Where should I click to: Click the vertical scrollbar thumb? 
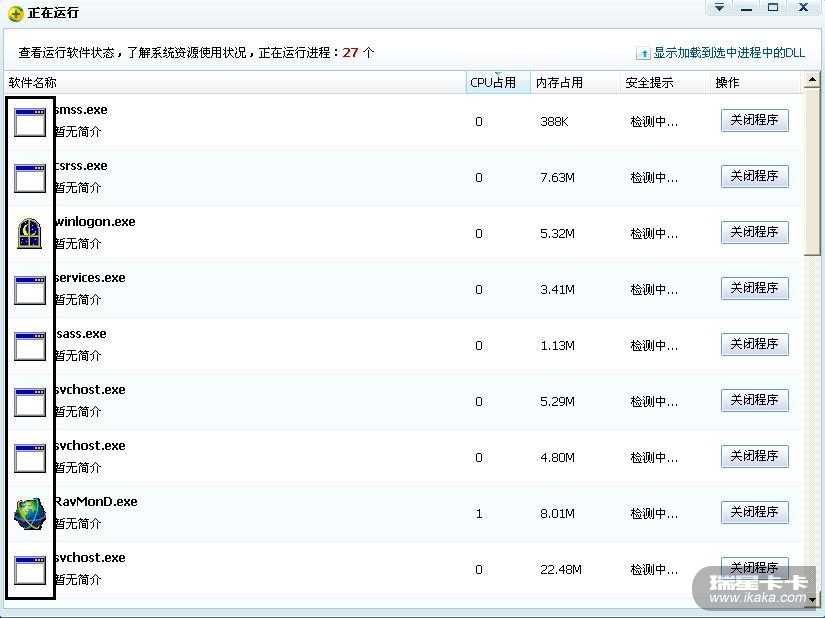812,173
